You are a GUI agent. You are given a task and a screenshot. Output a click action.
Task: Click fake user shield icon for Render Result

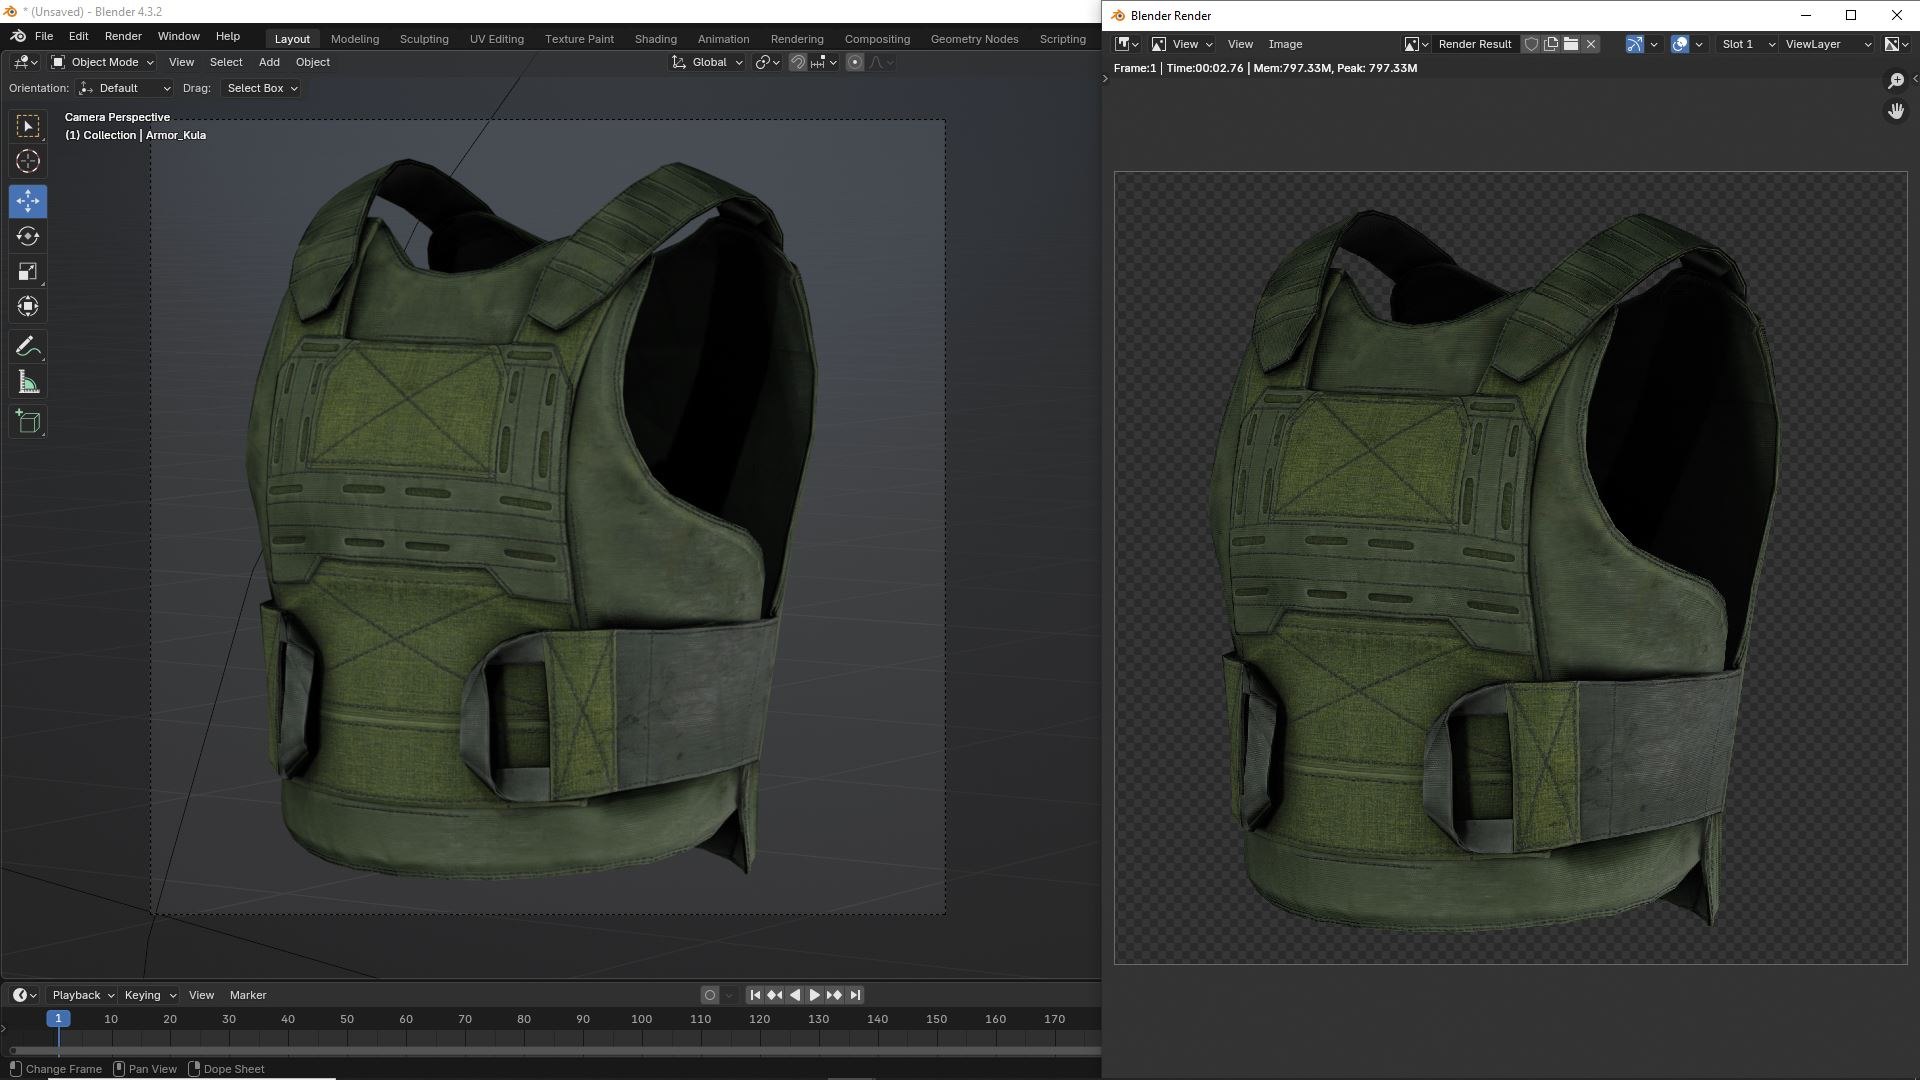(1531, 44)
